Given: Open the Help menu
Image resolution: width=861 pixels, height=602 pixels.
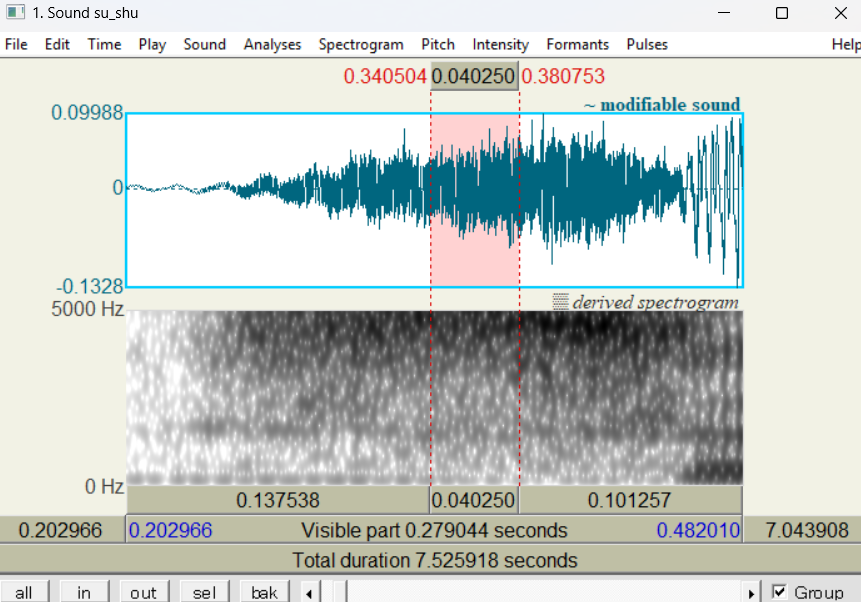Looking at the screenshot, I should click(x=846, y=44).
